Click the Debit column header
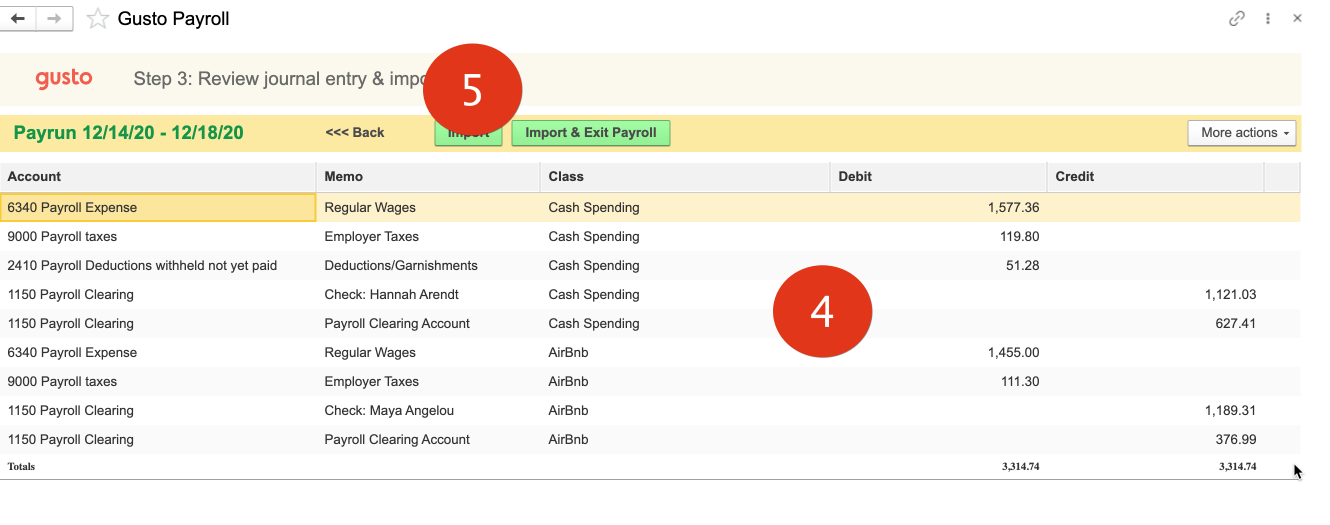The height and width of the screenshot is (525, 1330). click(938, 176)
